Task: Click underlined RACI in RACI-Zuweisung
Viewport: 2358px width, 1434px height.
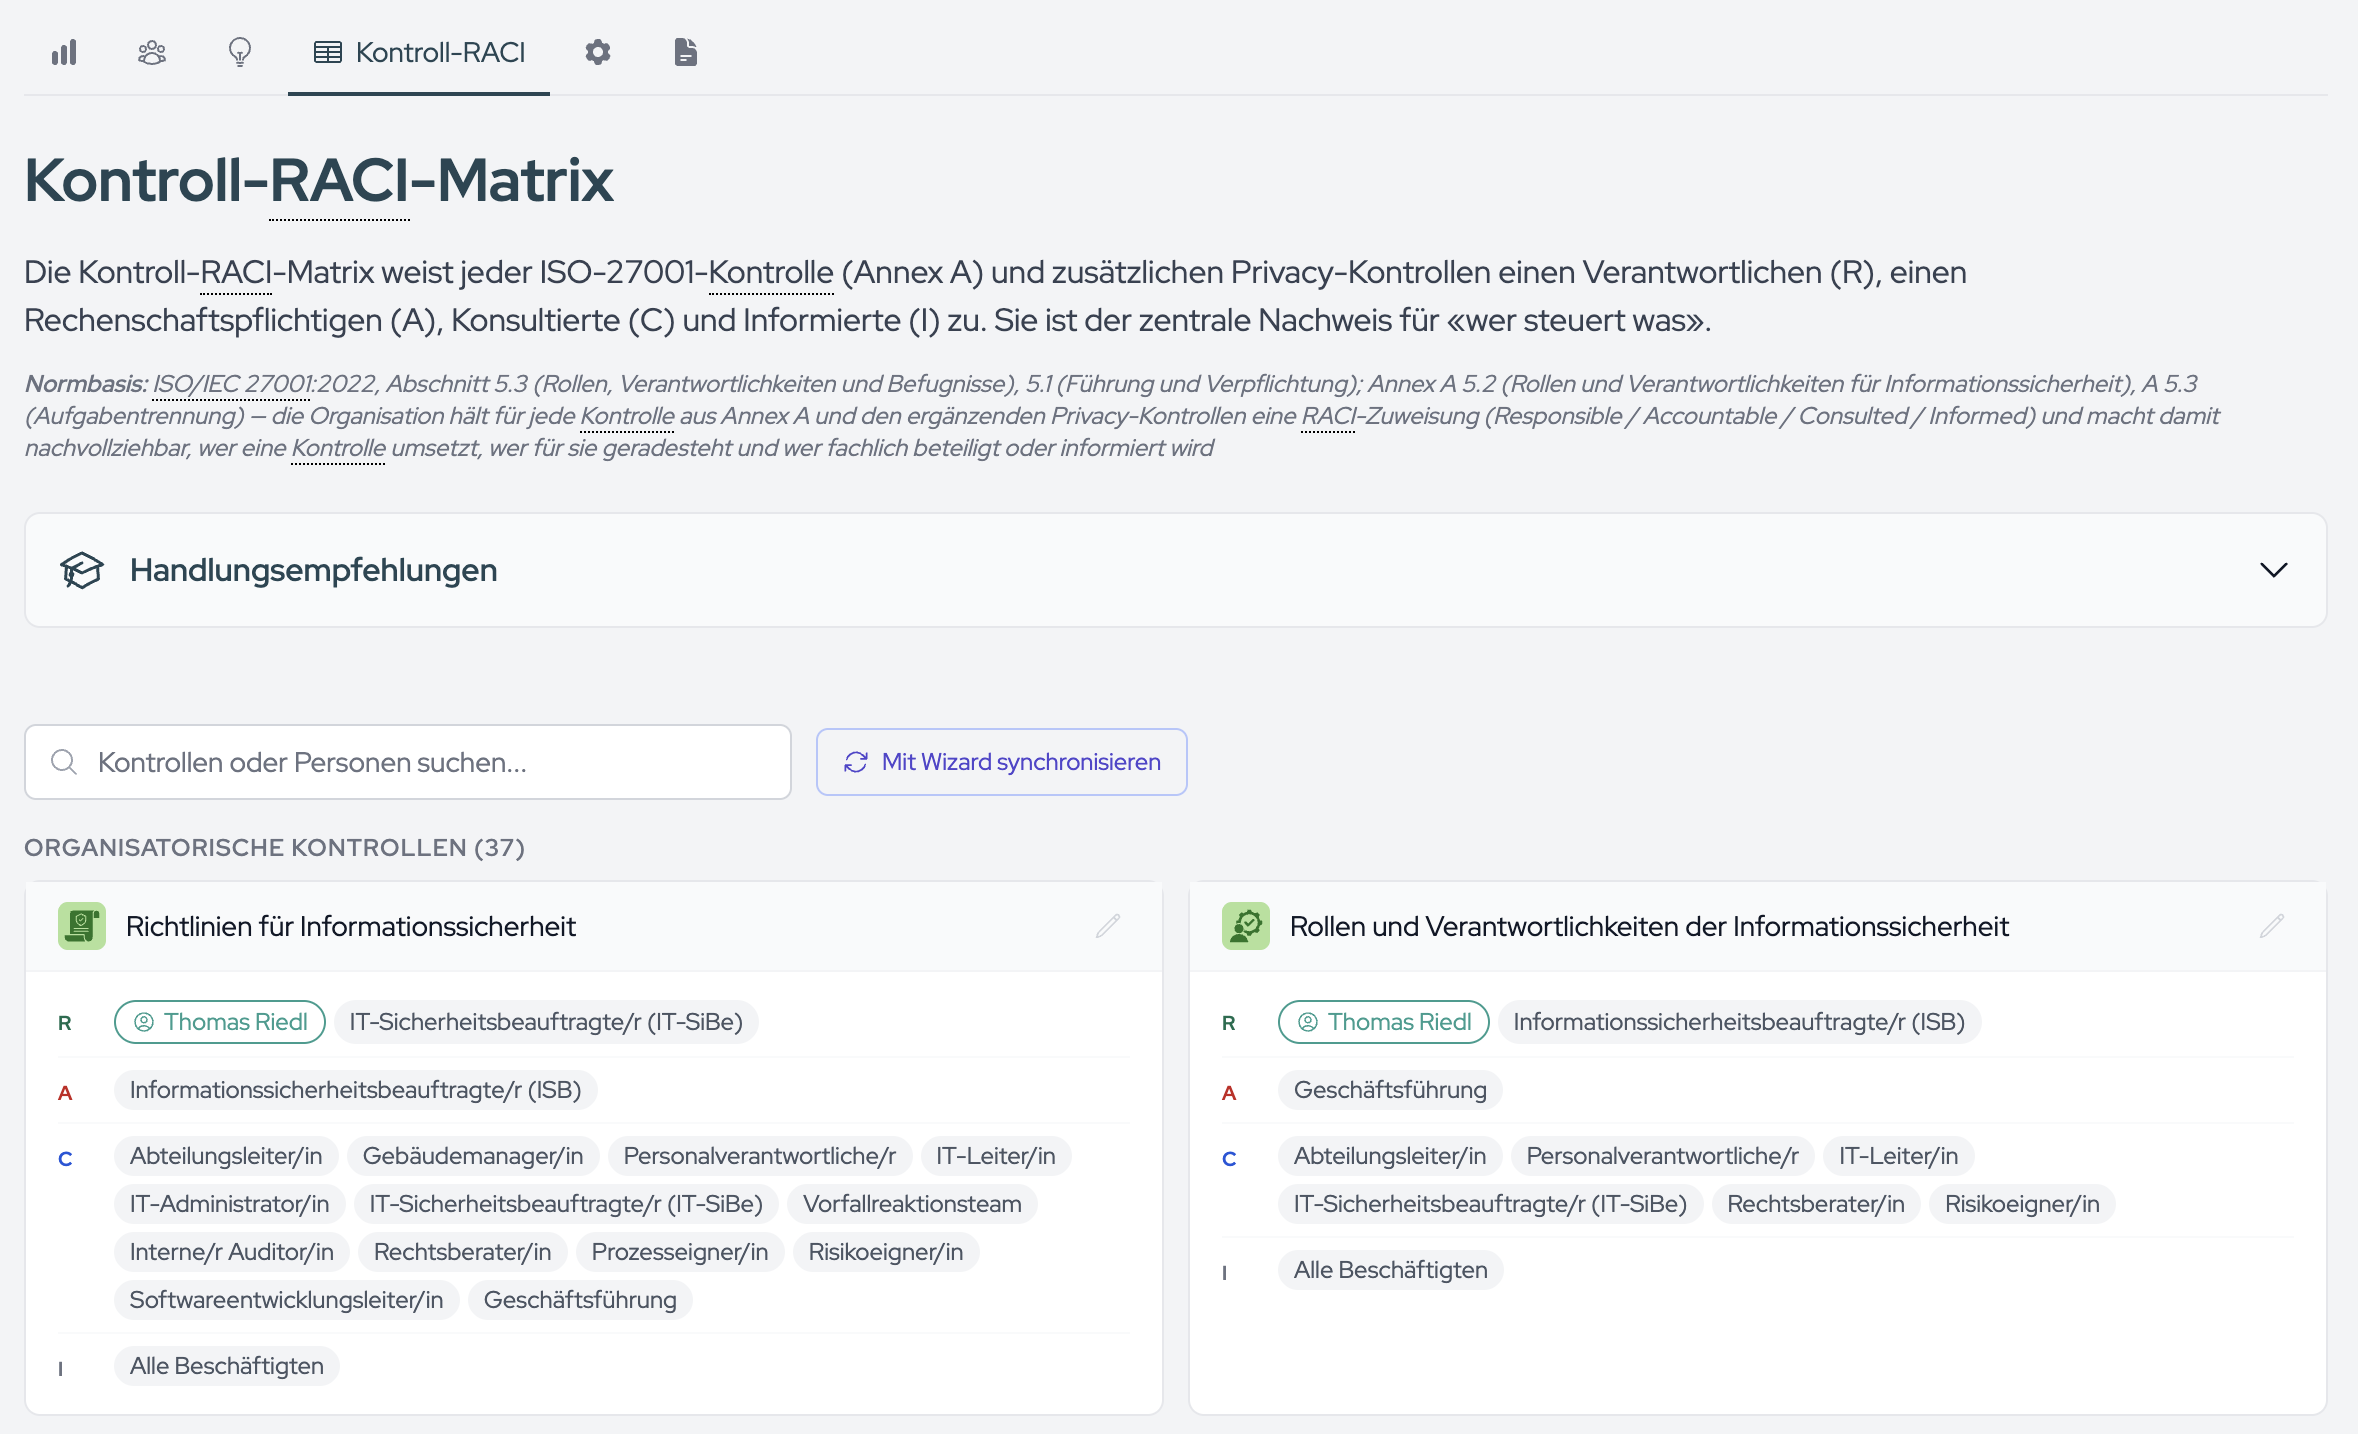Action: (1328, 416)
